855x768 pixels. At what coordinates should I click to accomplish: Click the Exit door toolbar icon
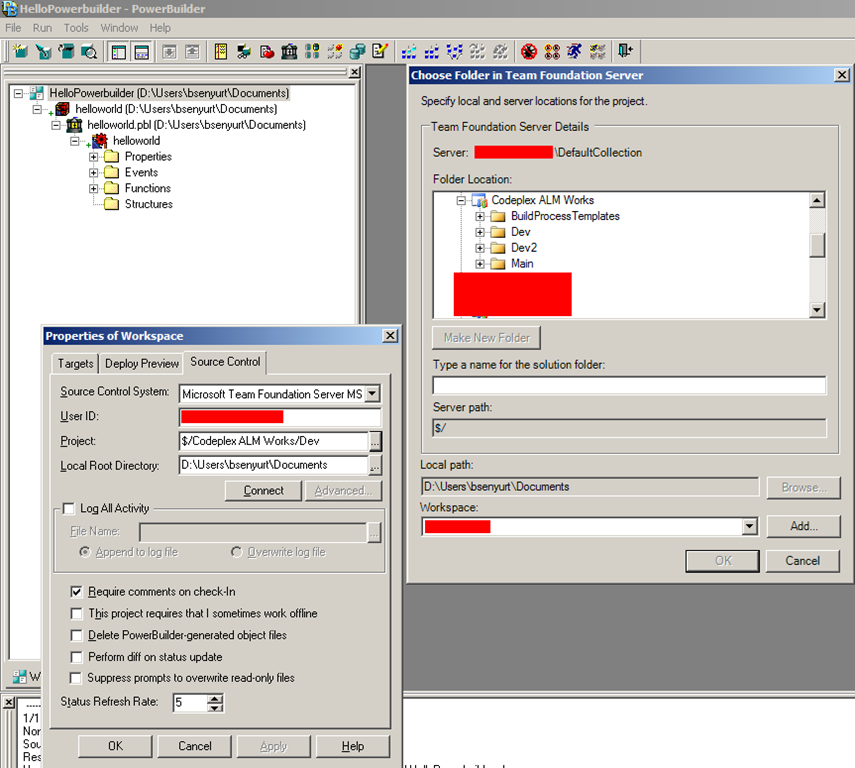pos(625,51)
